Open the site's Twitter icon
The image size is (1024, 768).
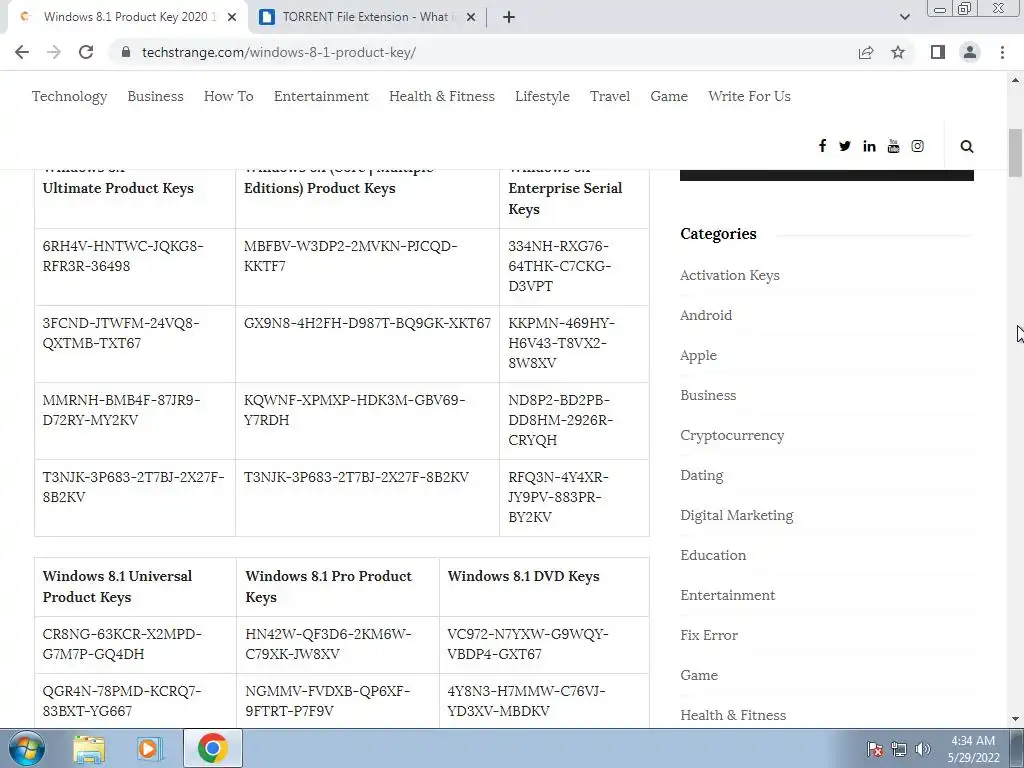point(845,146)
